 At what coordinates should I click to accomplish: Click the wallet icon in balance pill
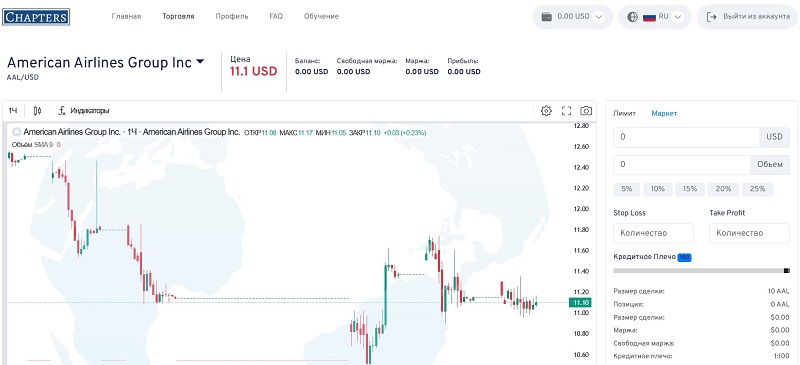tap(546, 16)
